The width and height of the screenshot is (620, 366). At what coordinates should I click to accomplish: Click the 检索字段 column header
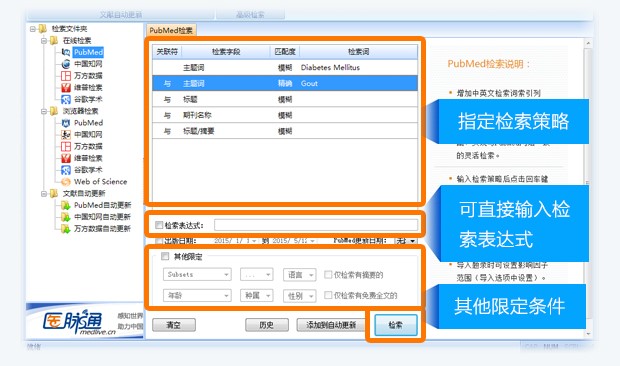coord(226,52)
